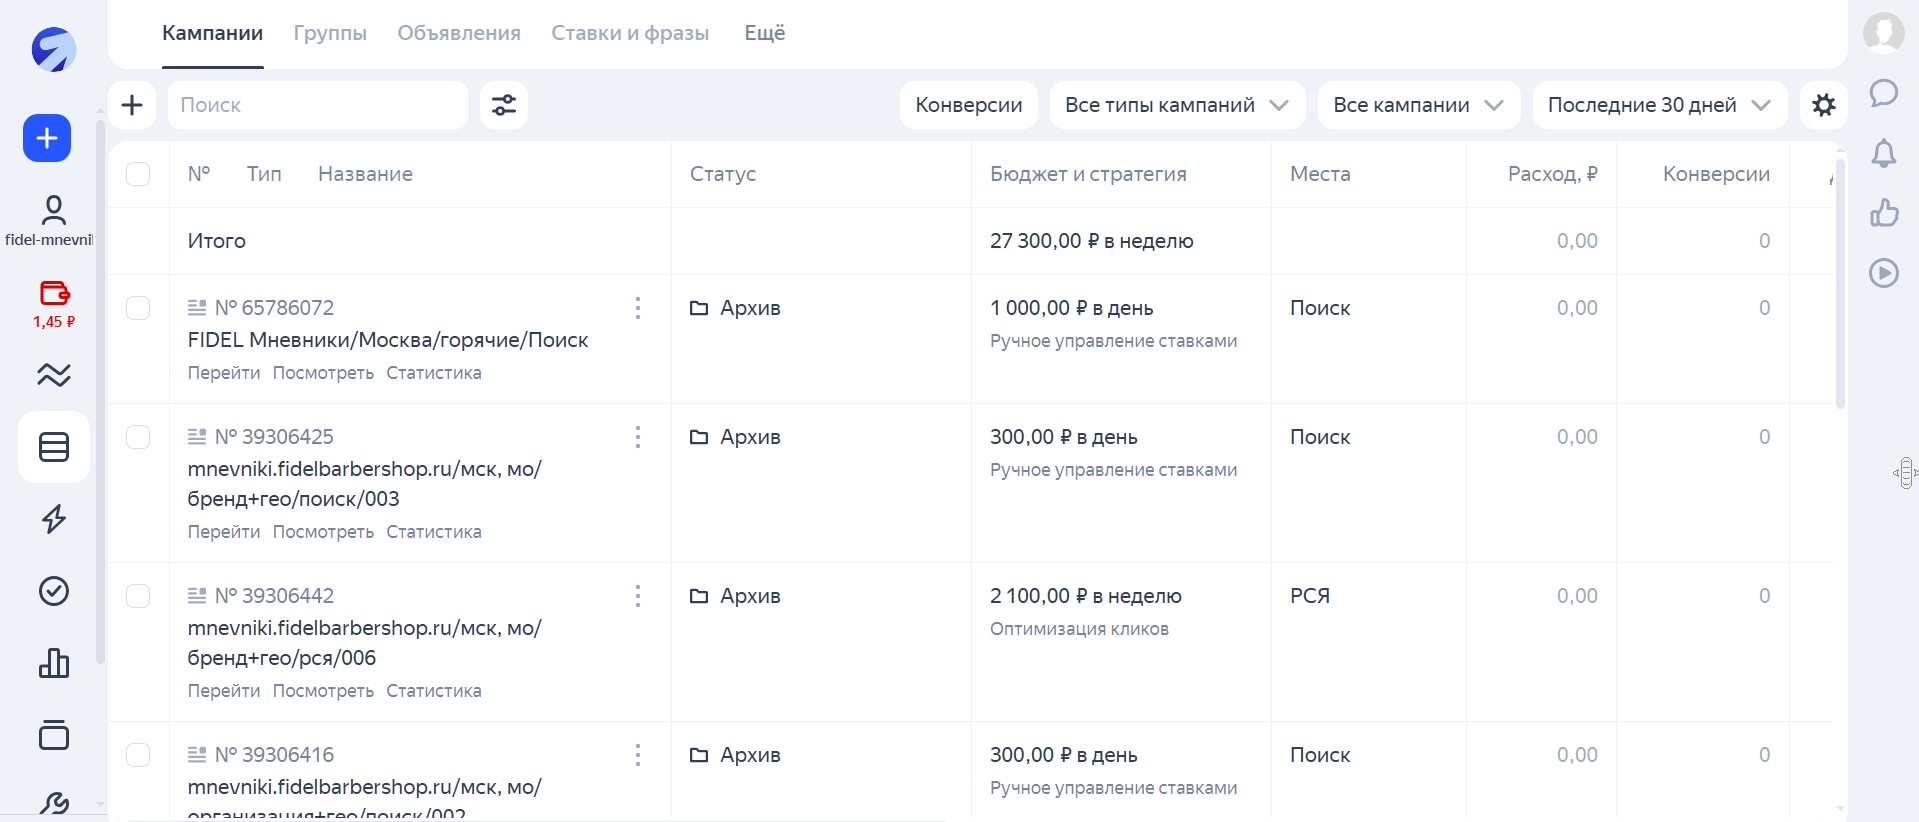Open the lightning bolt icon in sidebar
Viewport: 1919px width, 822px height.
pos(54,519)
